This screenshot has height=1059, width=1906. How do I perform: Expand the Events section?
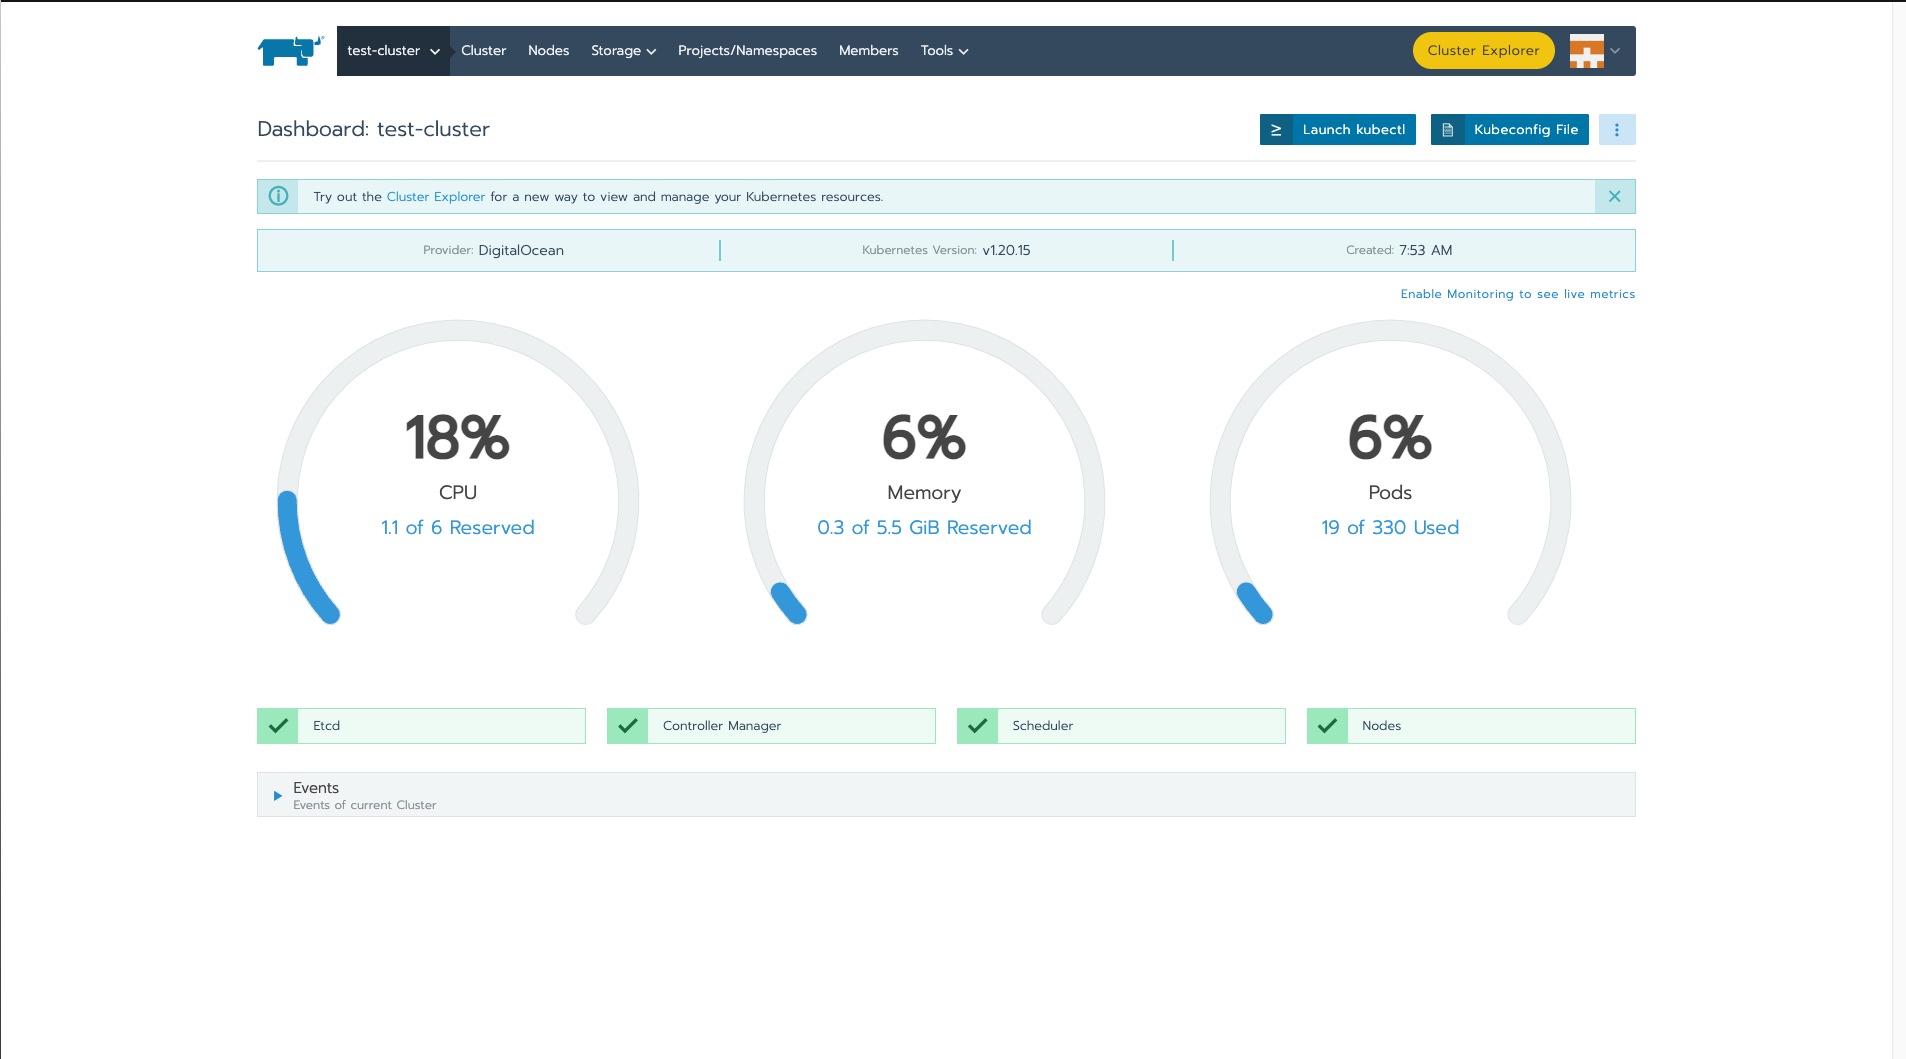point(278,795)
